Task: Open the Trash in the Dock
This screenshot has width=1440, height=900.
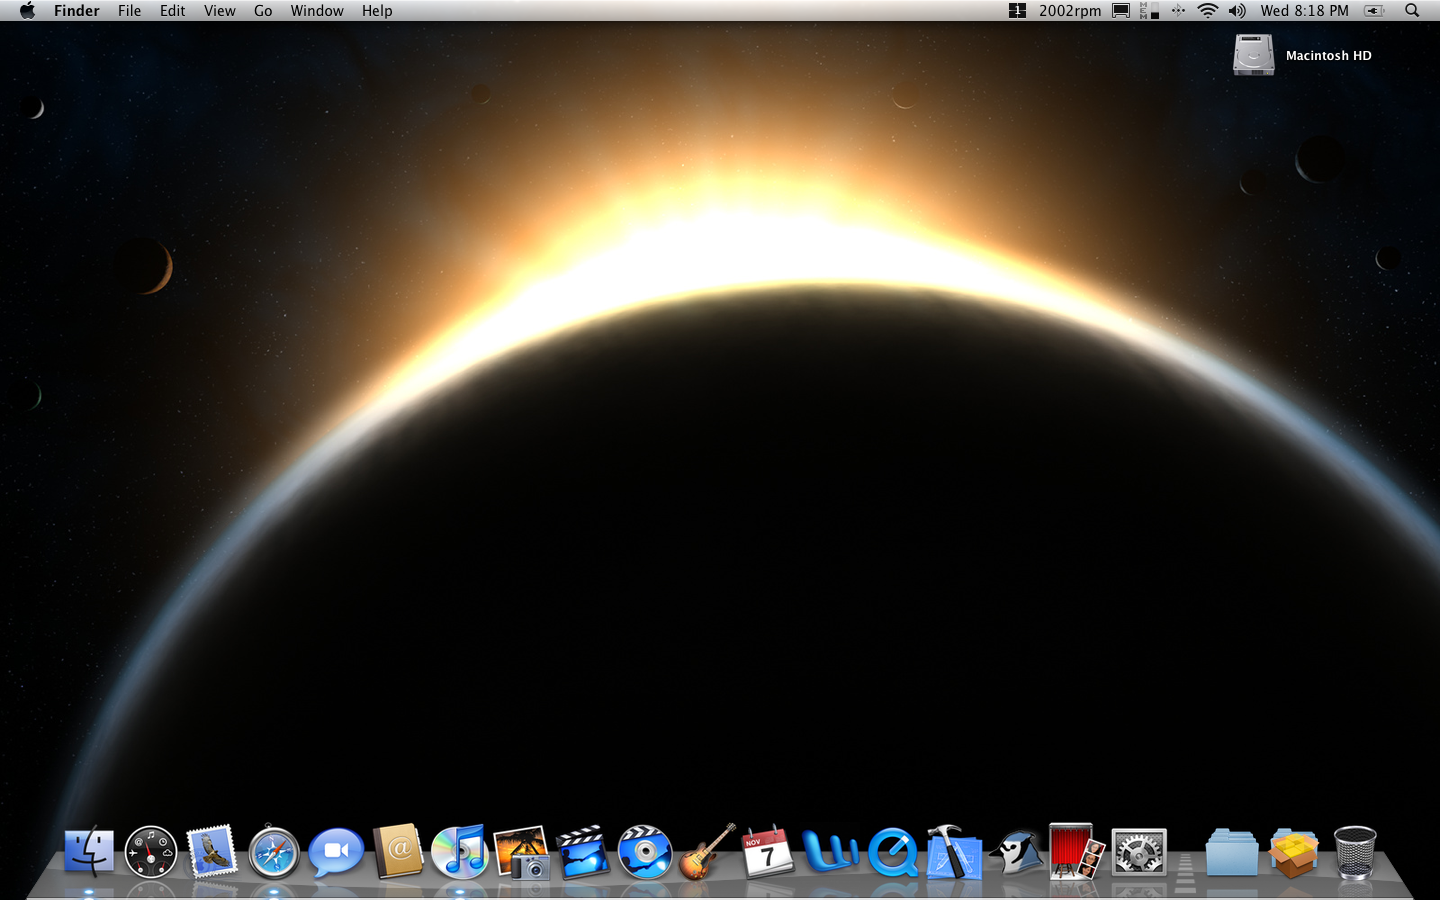Action: [x=1355, y=853]
